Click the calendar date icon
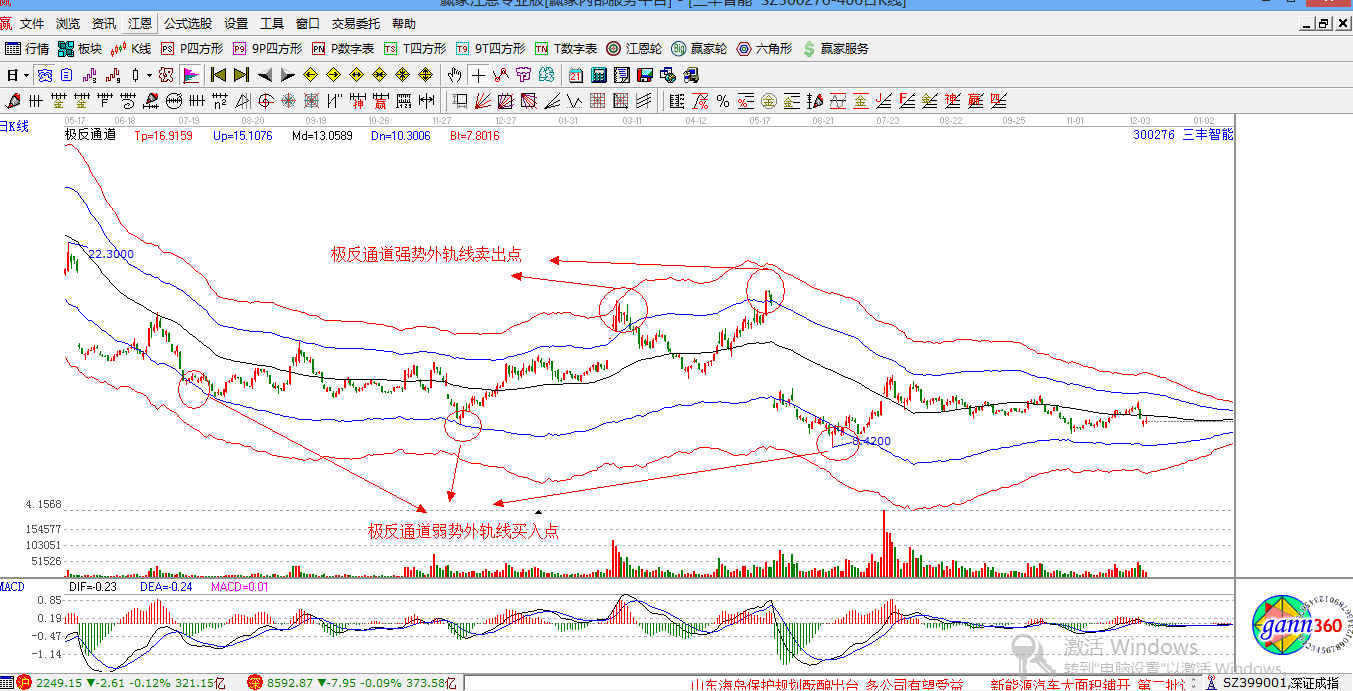The image size is (1353, 691). (576, 75)
